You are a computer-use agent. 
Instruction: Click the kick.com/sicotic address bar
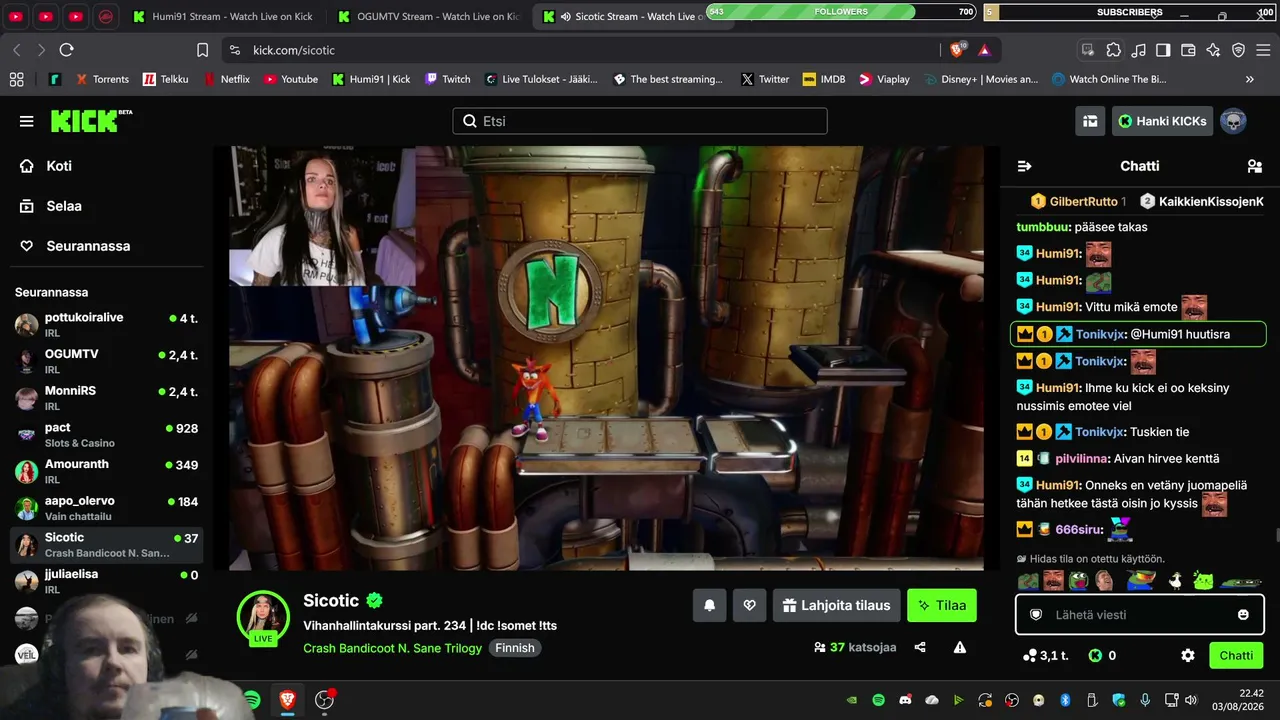(x=579, y=50)
